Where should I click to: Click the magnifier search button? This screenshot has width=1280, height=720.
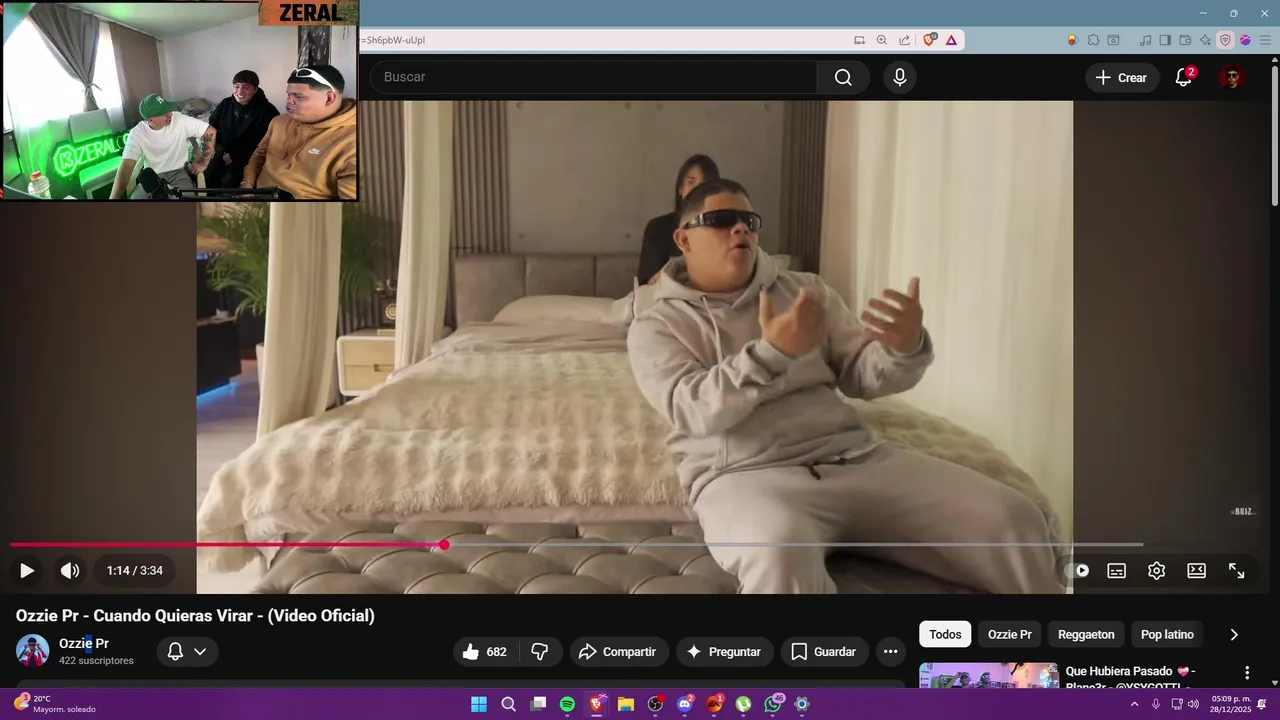pyautogui.click(x=843, y=77)
